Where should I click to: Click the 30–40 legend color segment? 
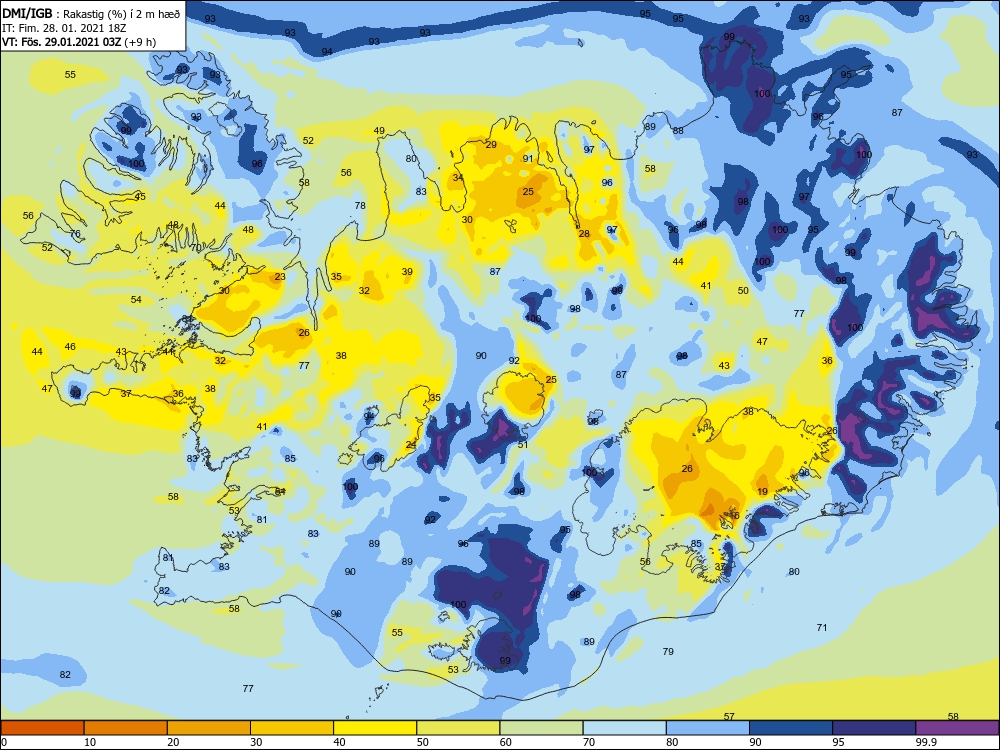[292, 728]
